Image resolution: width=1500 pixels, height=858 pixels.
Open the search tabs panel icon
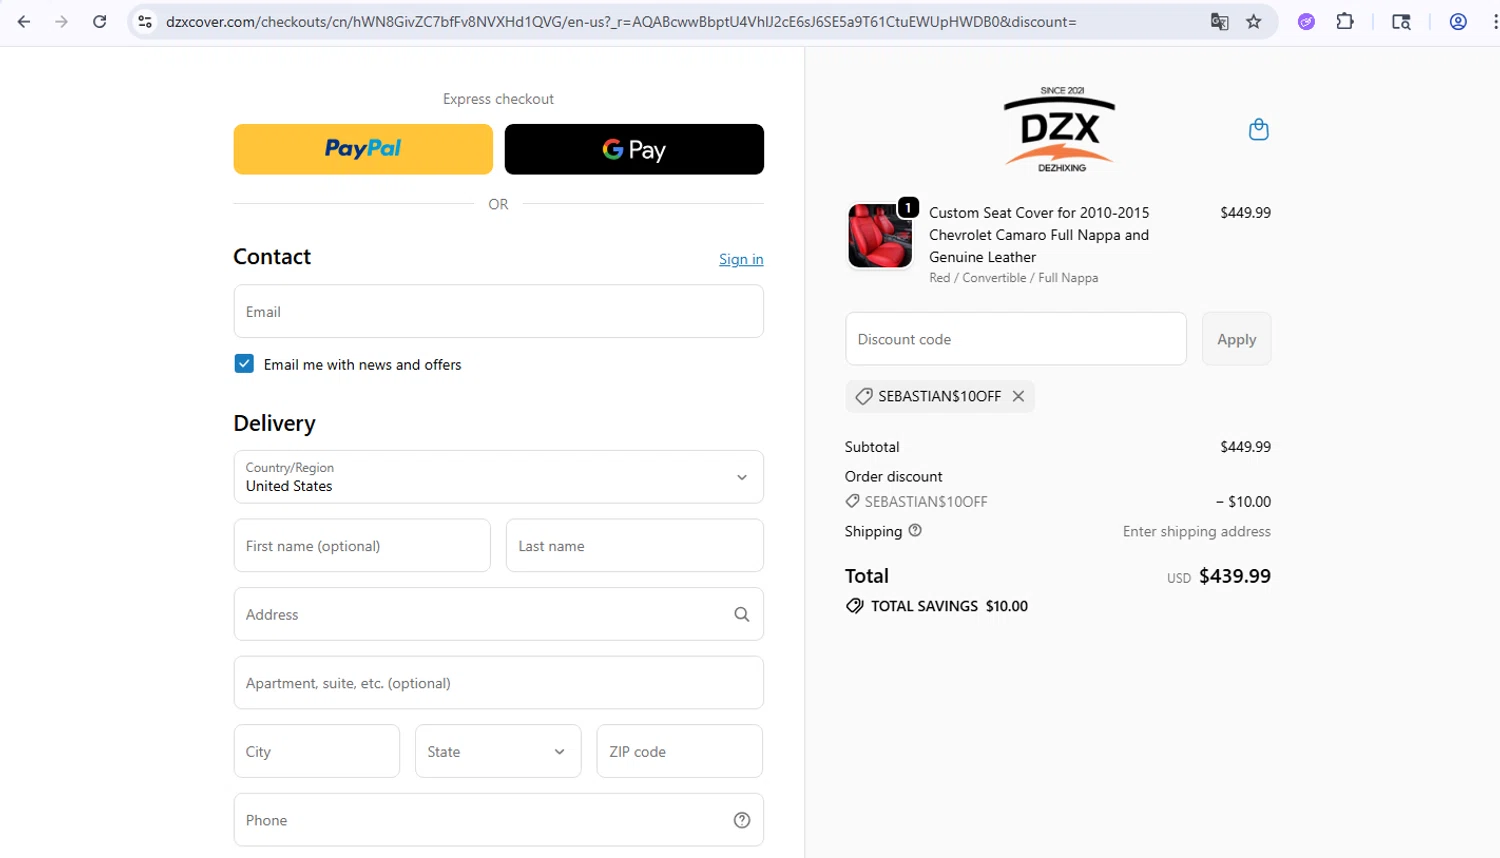coord(1401,21)
